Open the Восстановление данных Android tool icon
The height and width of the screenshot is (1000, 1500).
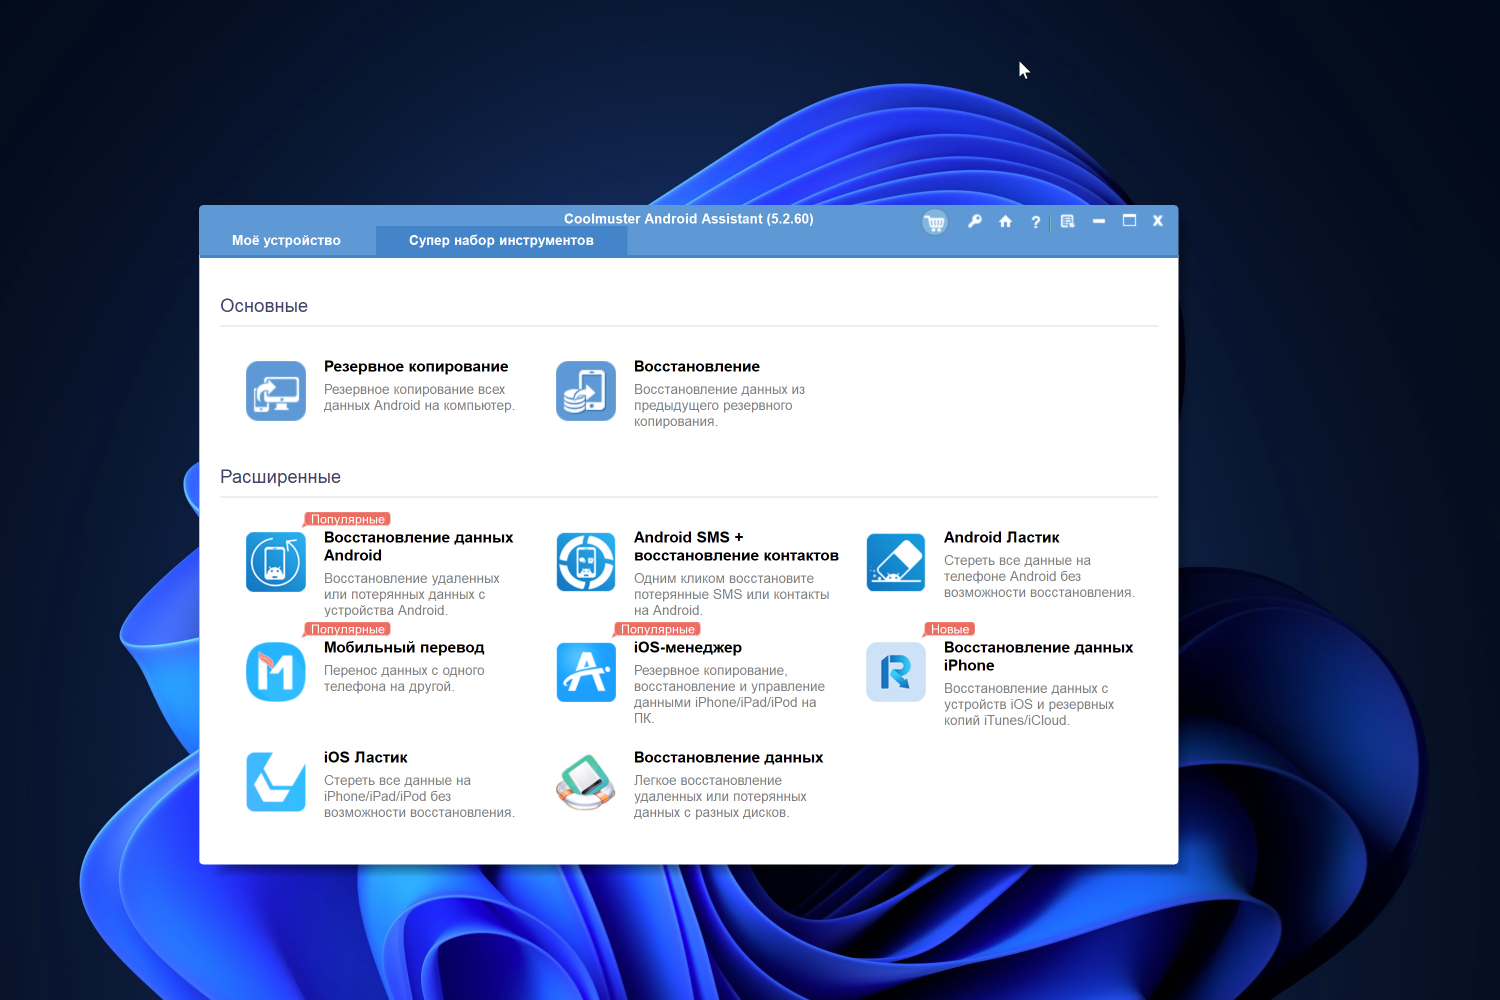pyautogui.click(x=276, y=562)
